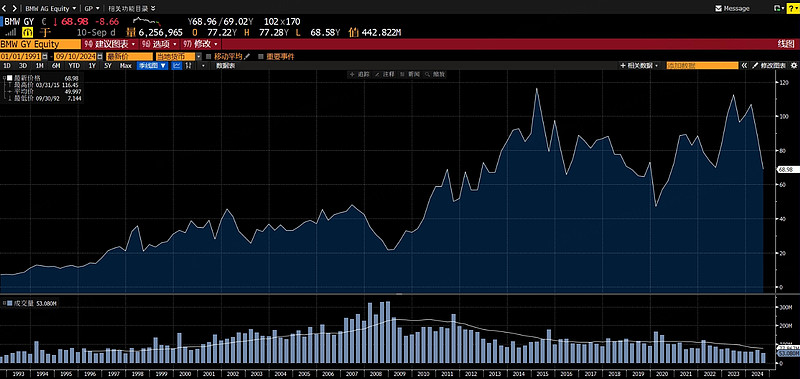Select the 5Y range tab
Screen dimensions: 800x379
click(x=108, y=65)
